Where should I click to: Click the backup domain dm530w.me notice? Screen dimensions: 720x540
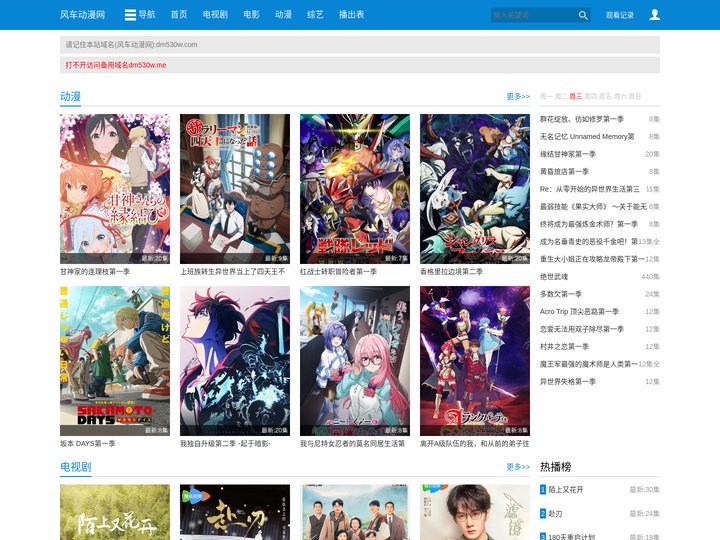(116, 65)
